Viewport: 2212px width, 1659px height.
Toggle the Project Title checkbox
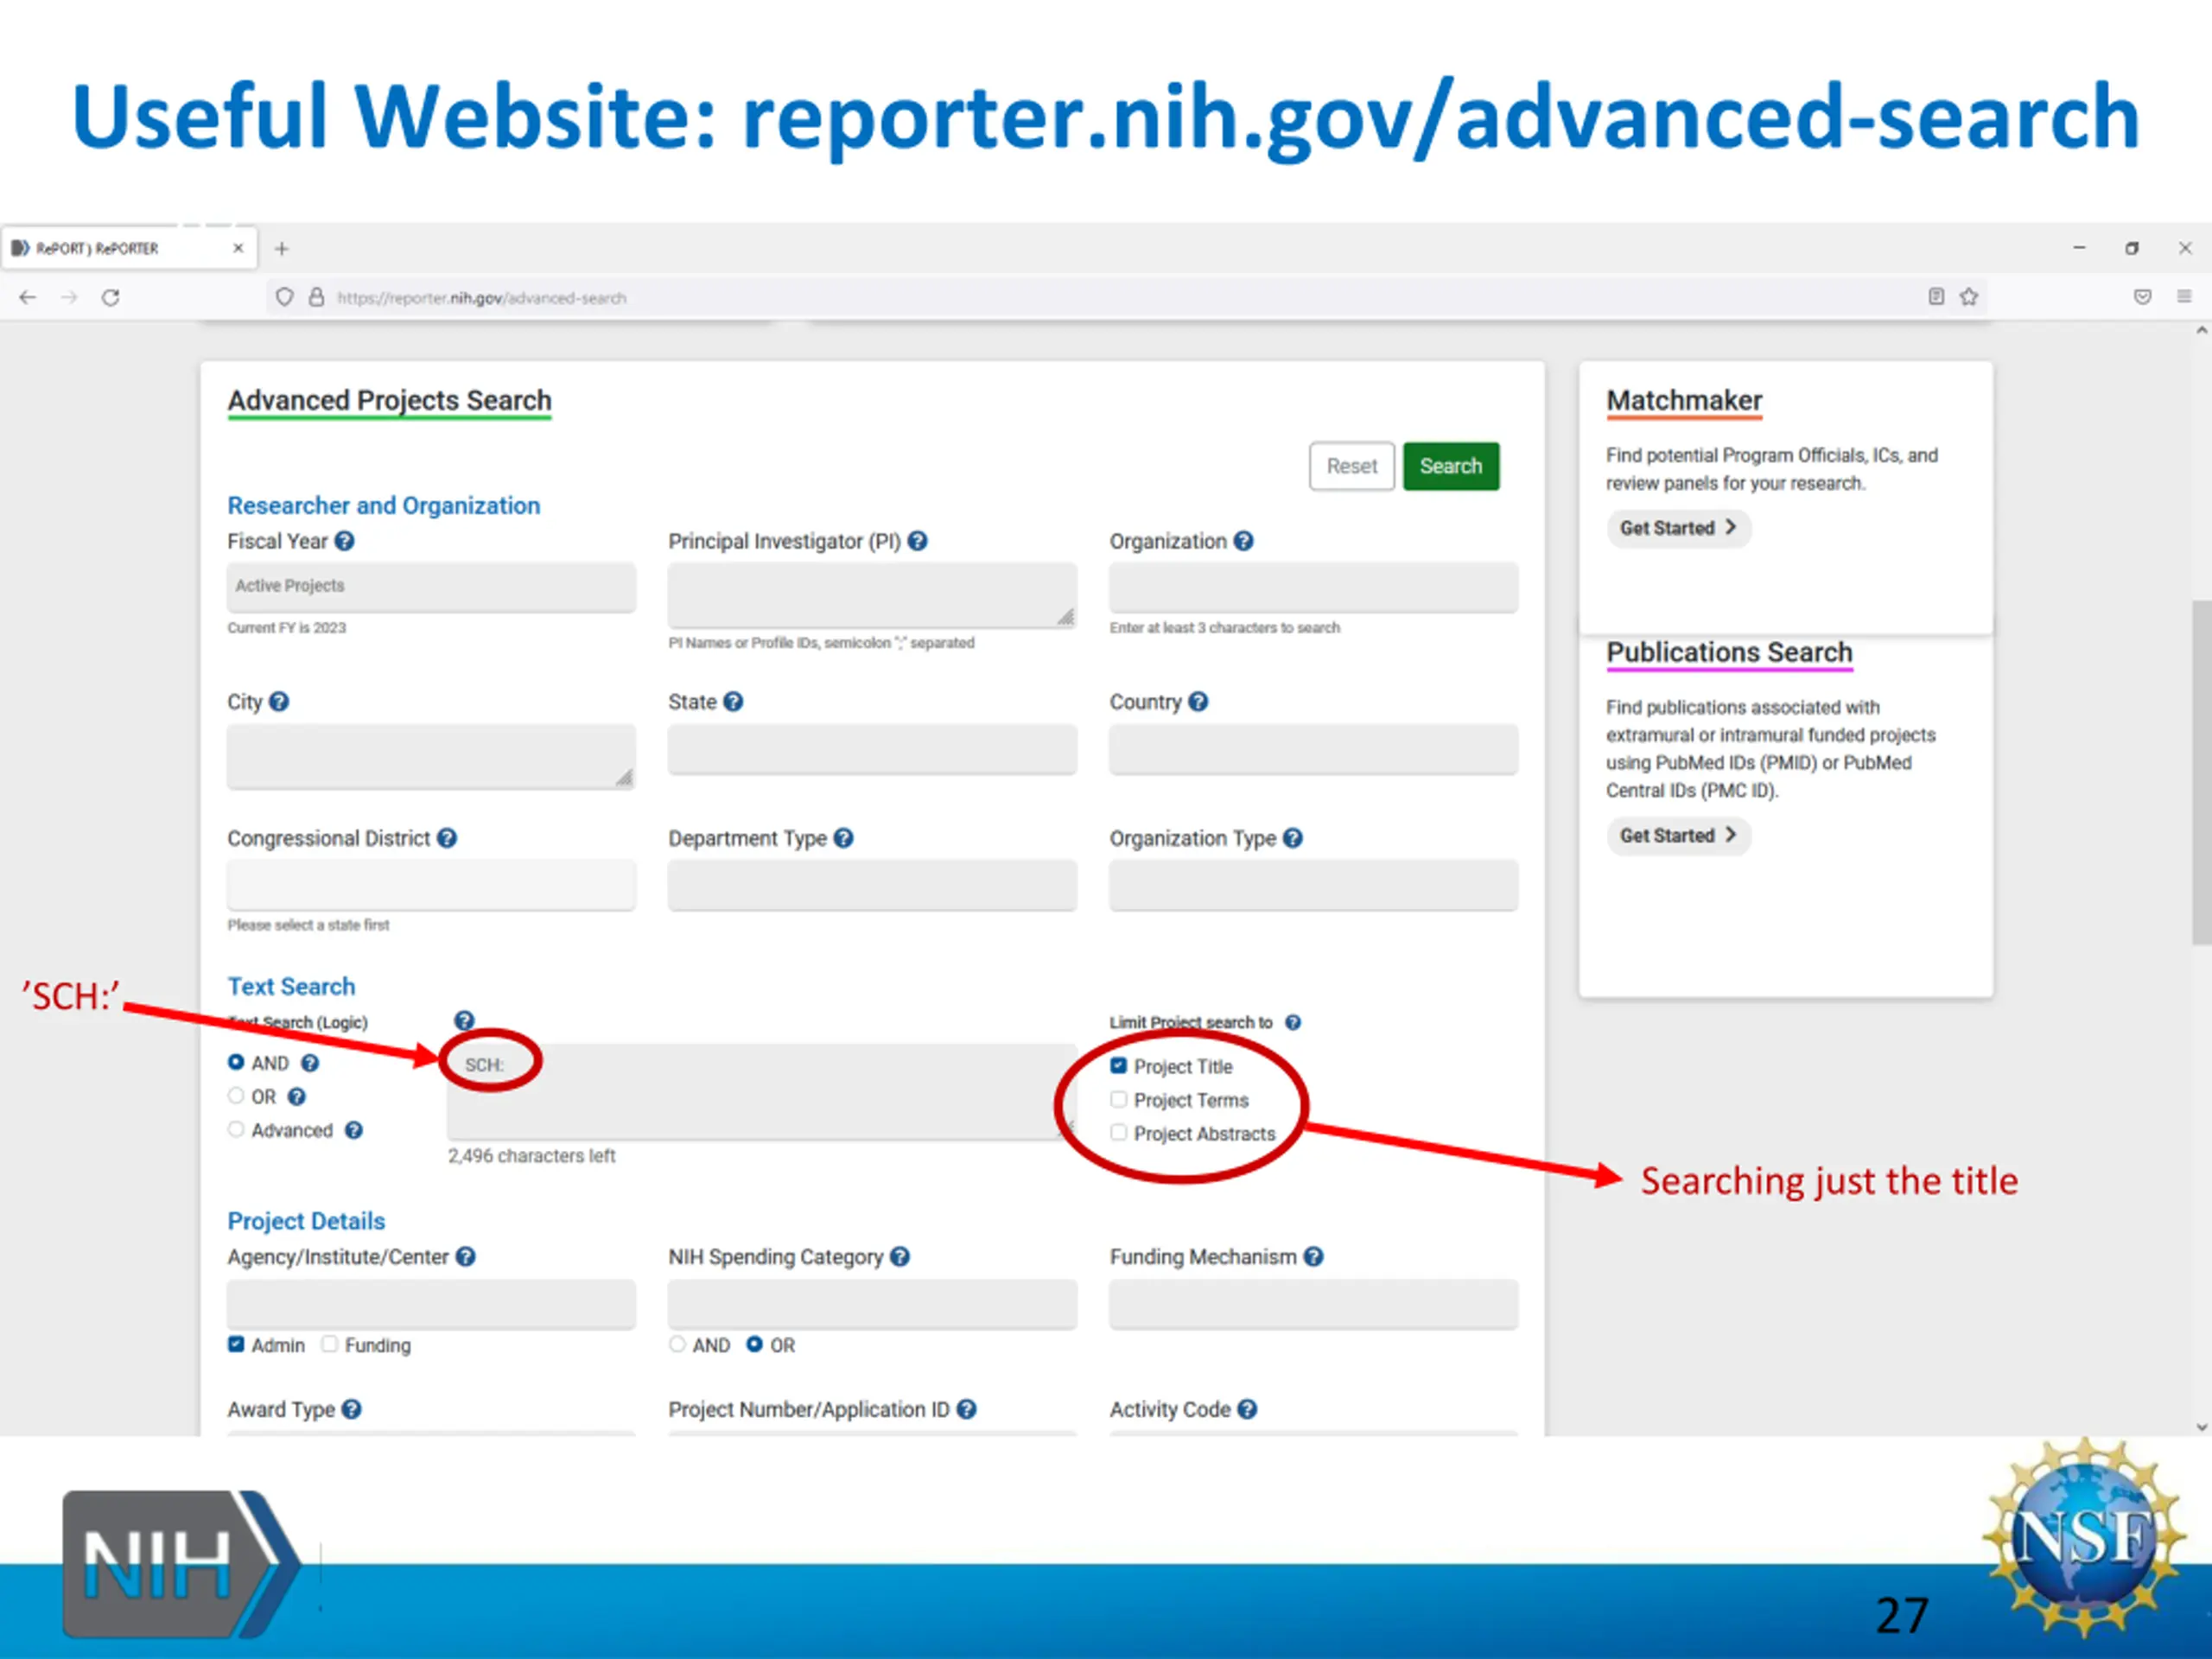click(1118, 1066)
